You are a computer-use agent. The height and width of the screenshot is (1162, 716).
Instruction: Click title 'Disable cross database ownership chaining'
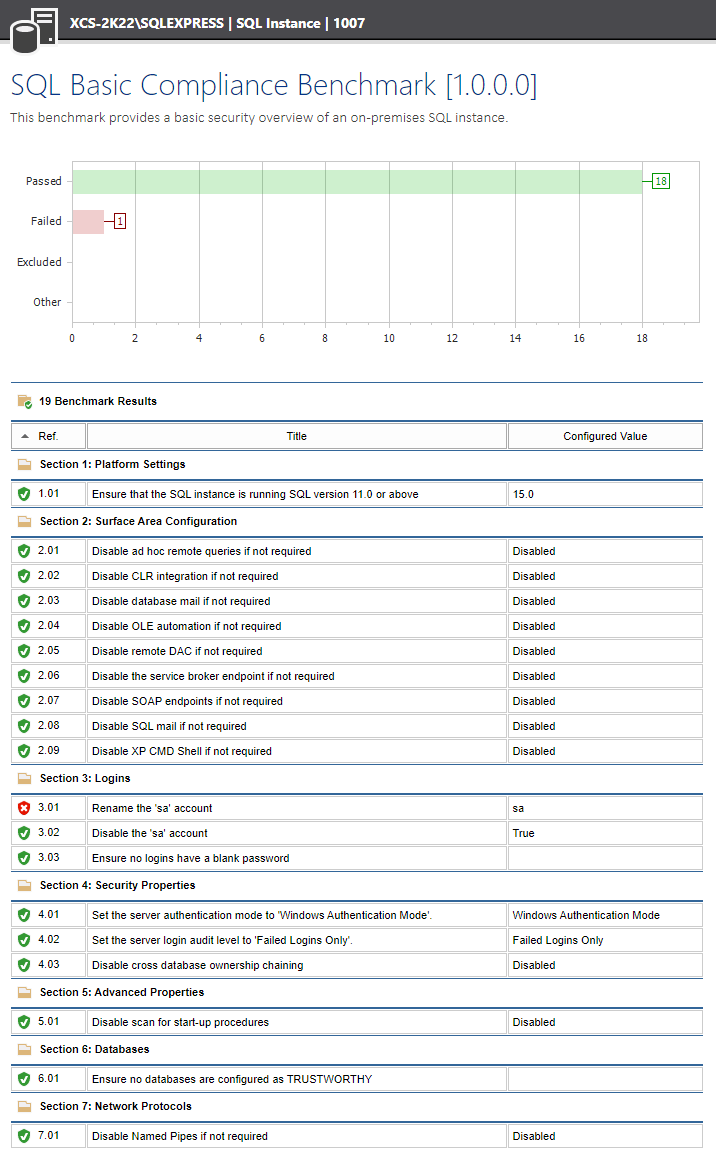[197, 965]
